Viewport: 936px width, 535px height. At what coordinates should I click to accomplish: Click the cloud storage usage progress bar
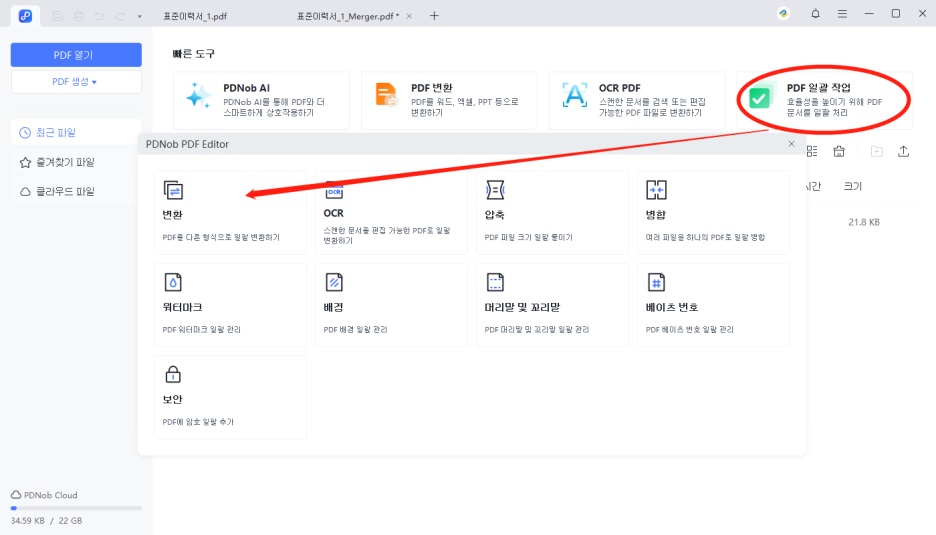[x=76, y=508]
